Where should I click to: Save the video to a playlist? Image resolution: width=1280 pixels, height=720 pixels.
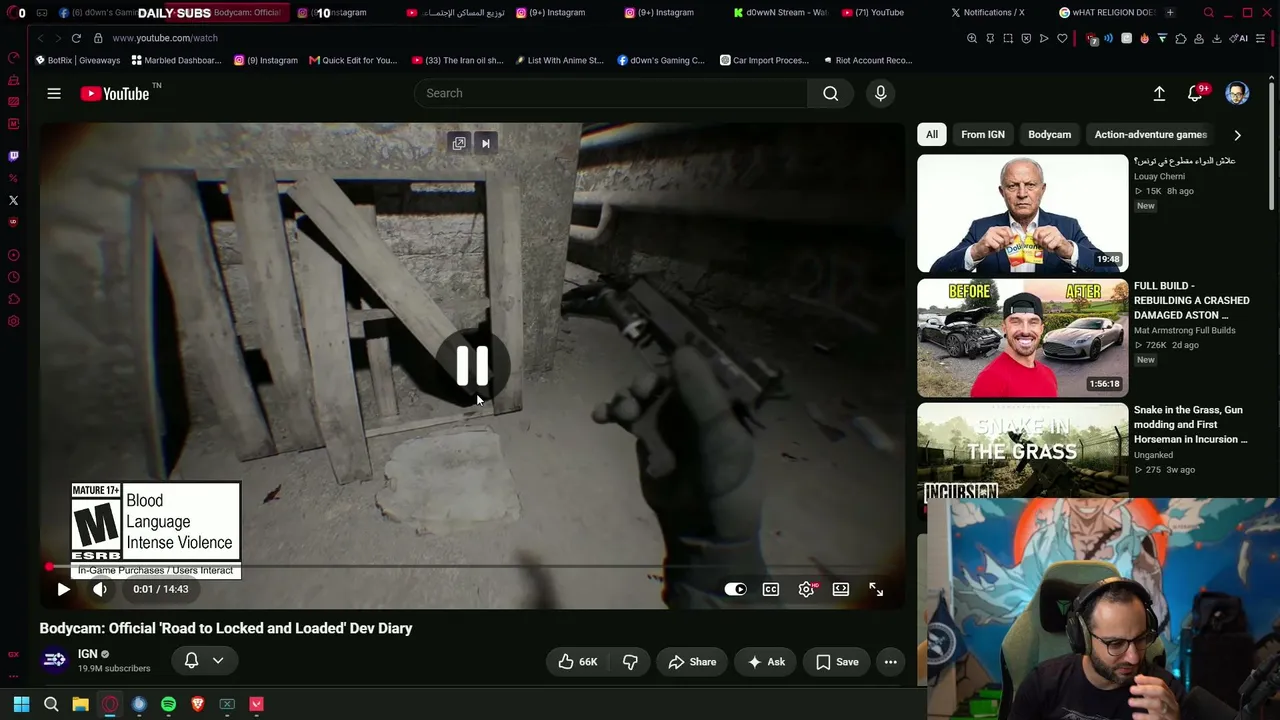tap(837, 662)
